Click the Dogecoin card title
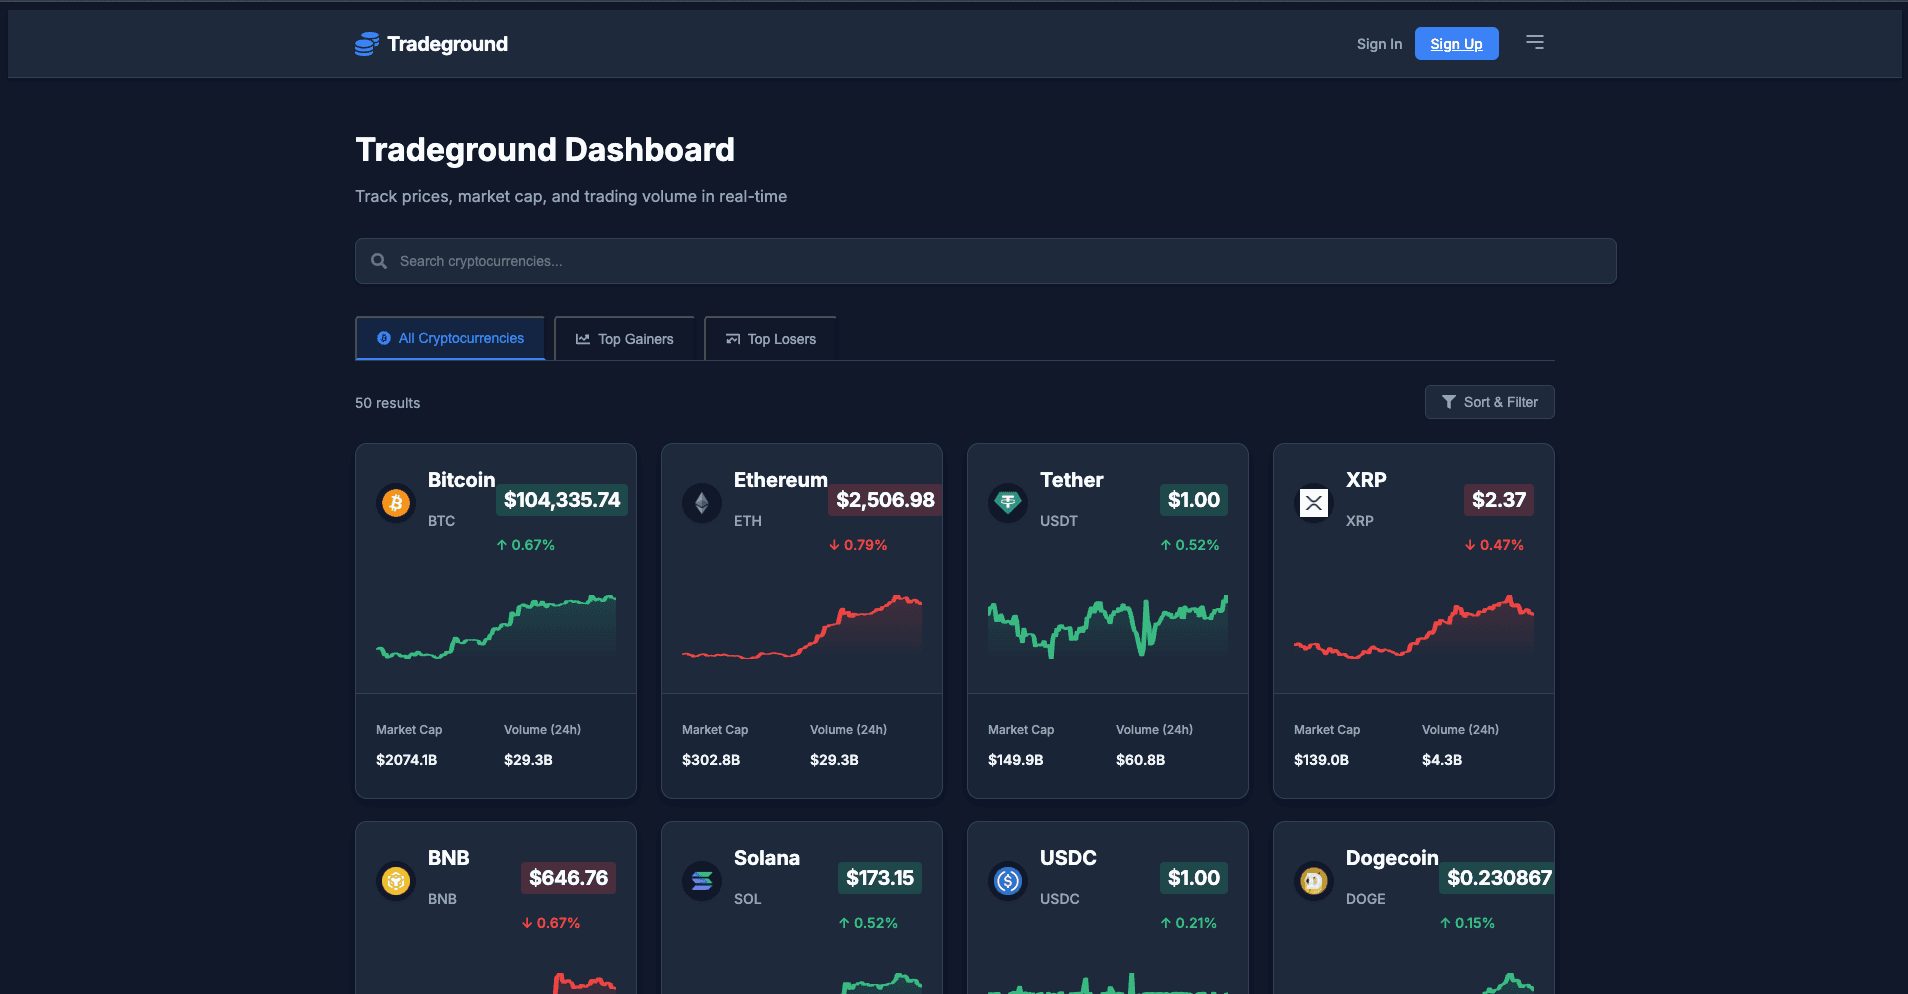 coord(1392,858)
